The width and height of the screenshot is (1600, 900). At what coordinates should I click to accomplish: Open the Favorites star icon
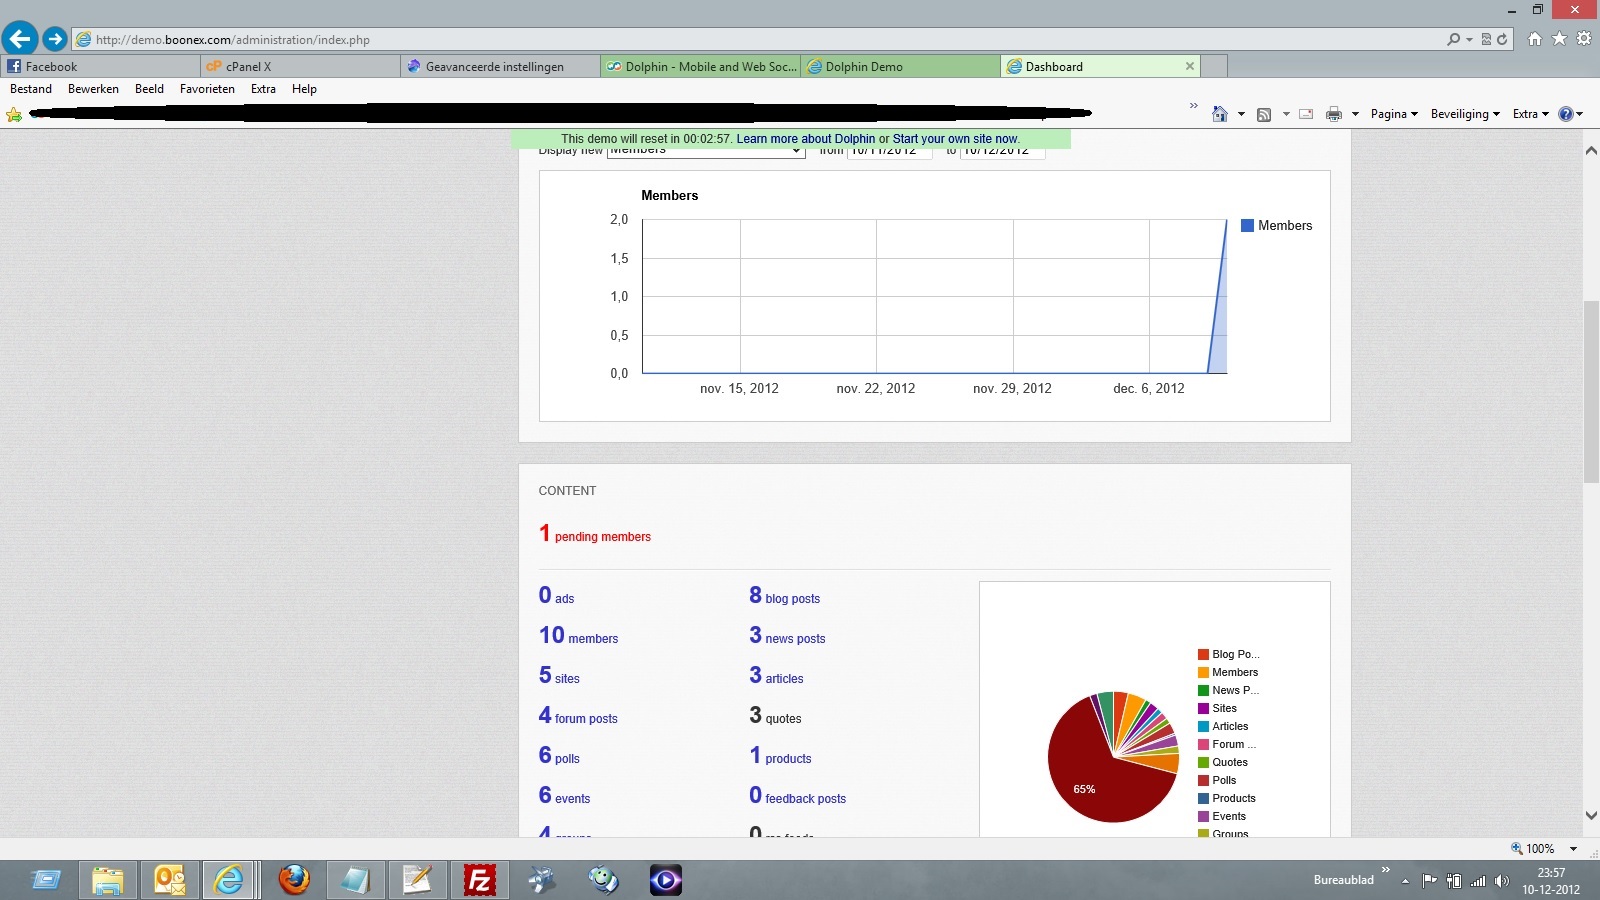coord(1559,39)
